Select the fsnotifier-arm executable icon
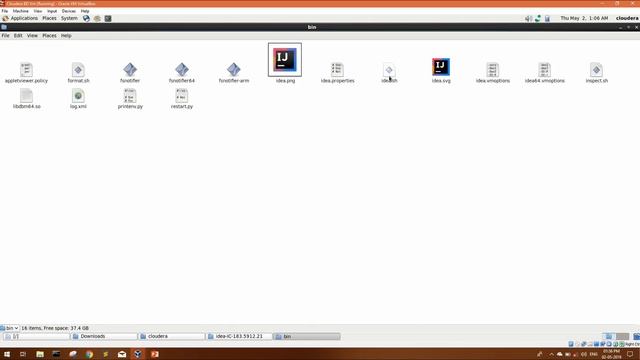 click(x=233, y=70)
